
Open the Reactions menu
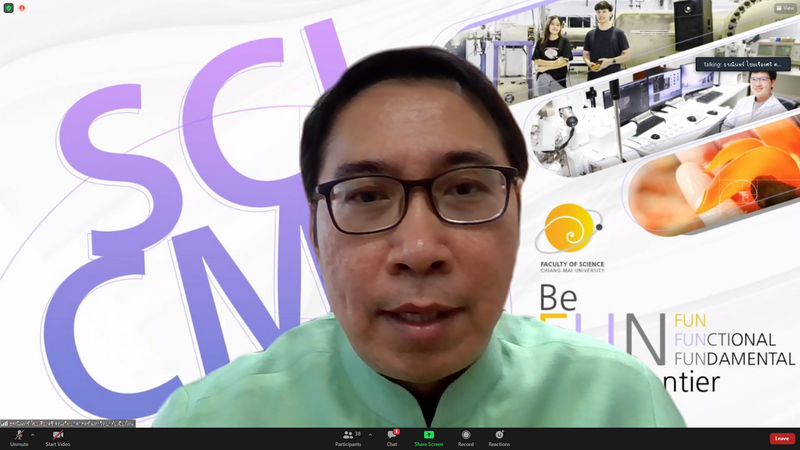[x=499, y=435]
